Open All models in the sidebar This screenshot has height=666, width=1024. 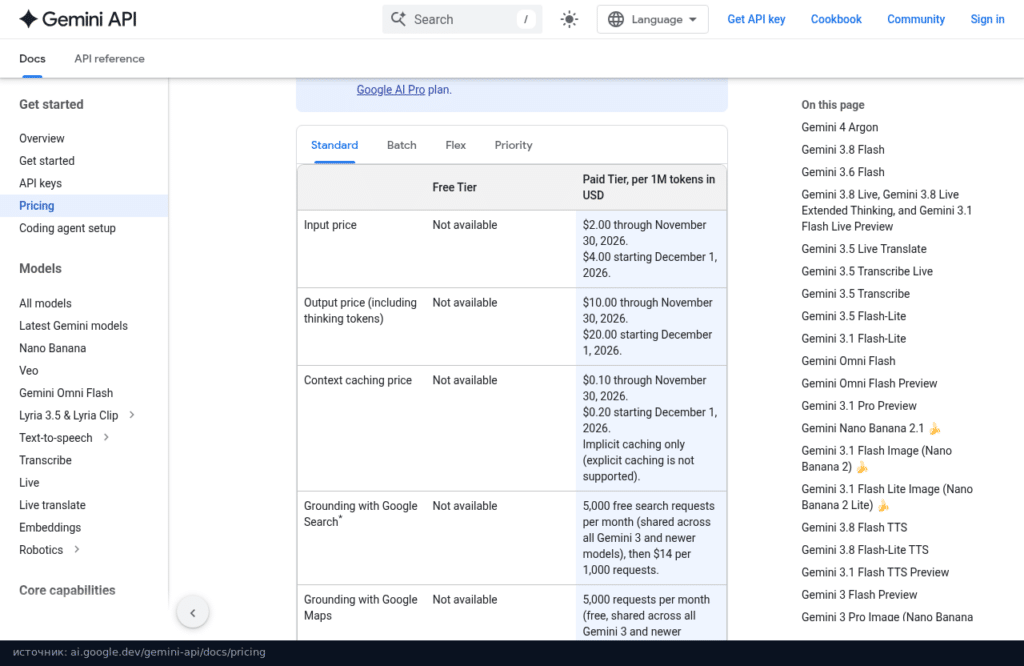pos(45,303)
